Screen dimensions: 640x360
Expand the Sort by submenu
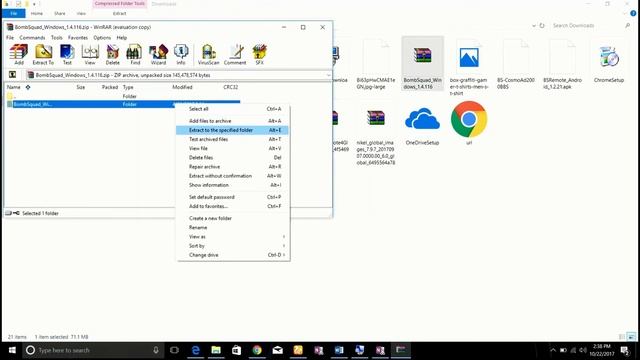point(233,246)
